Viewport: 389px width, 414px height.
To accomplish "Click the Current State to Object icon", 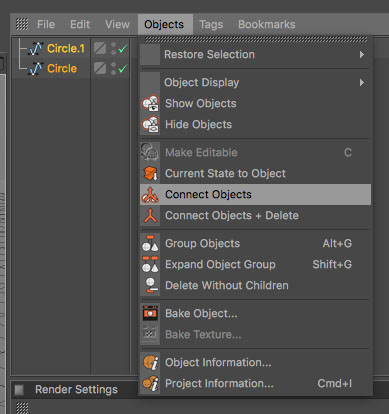I will click(x=150, y=174).
